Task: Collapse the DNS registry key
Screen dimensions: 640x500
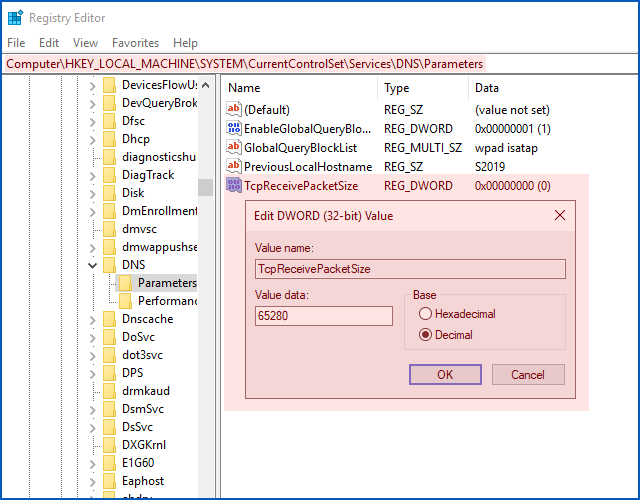Action: 93,265
